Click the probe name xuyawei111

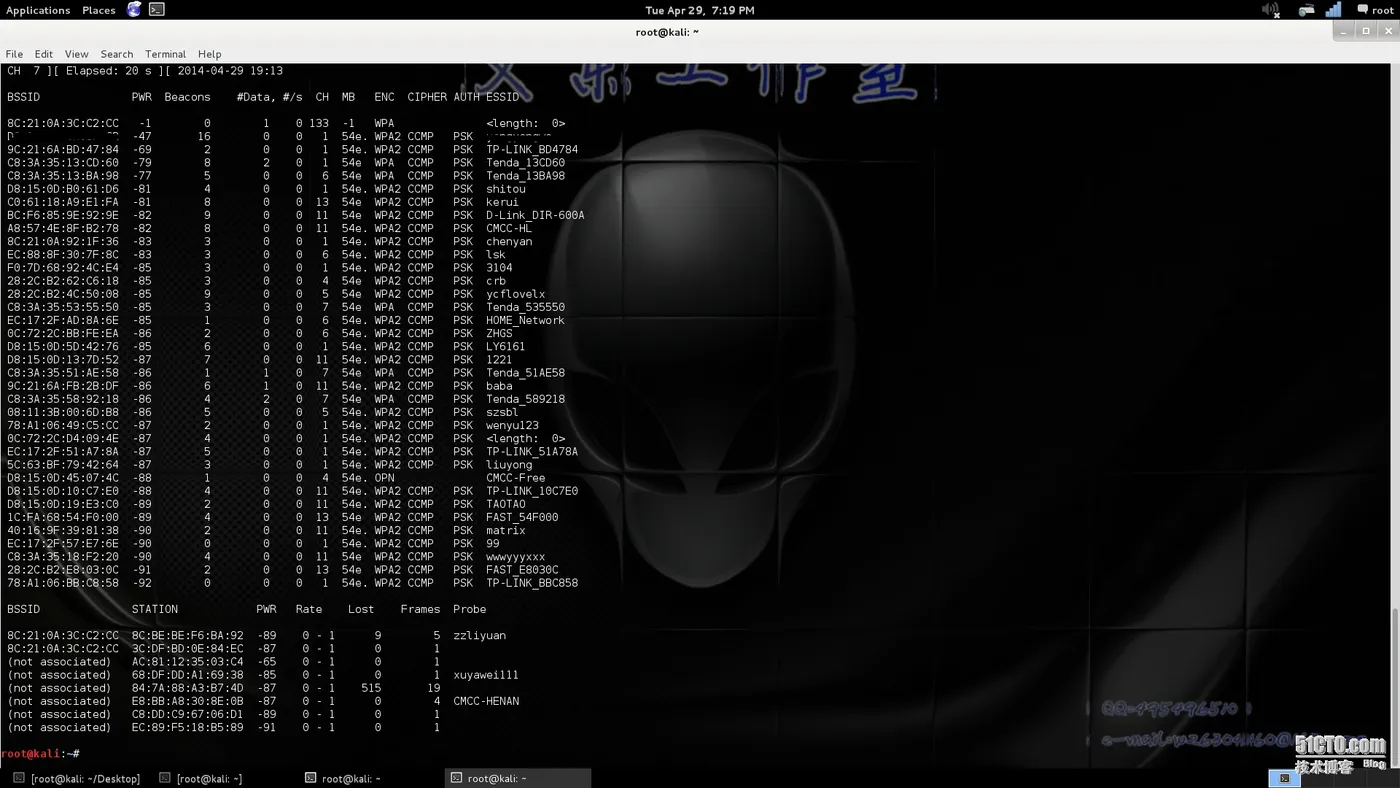tap(486, 675)
